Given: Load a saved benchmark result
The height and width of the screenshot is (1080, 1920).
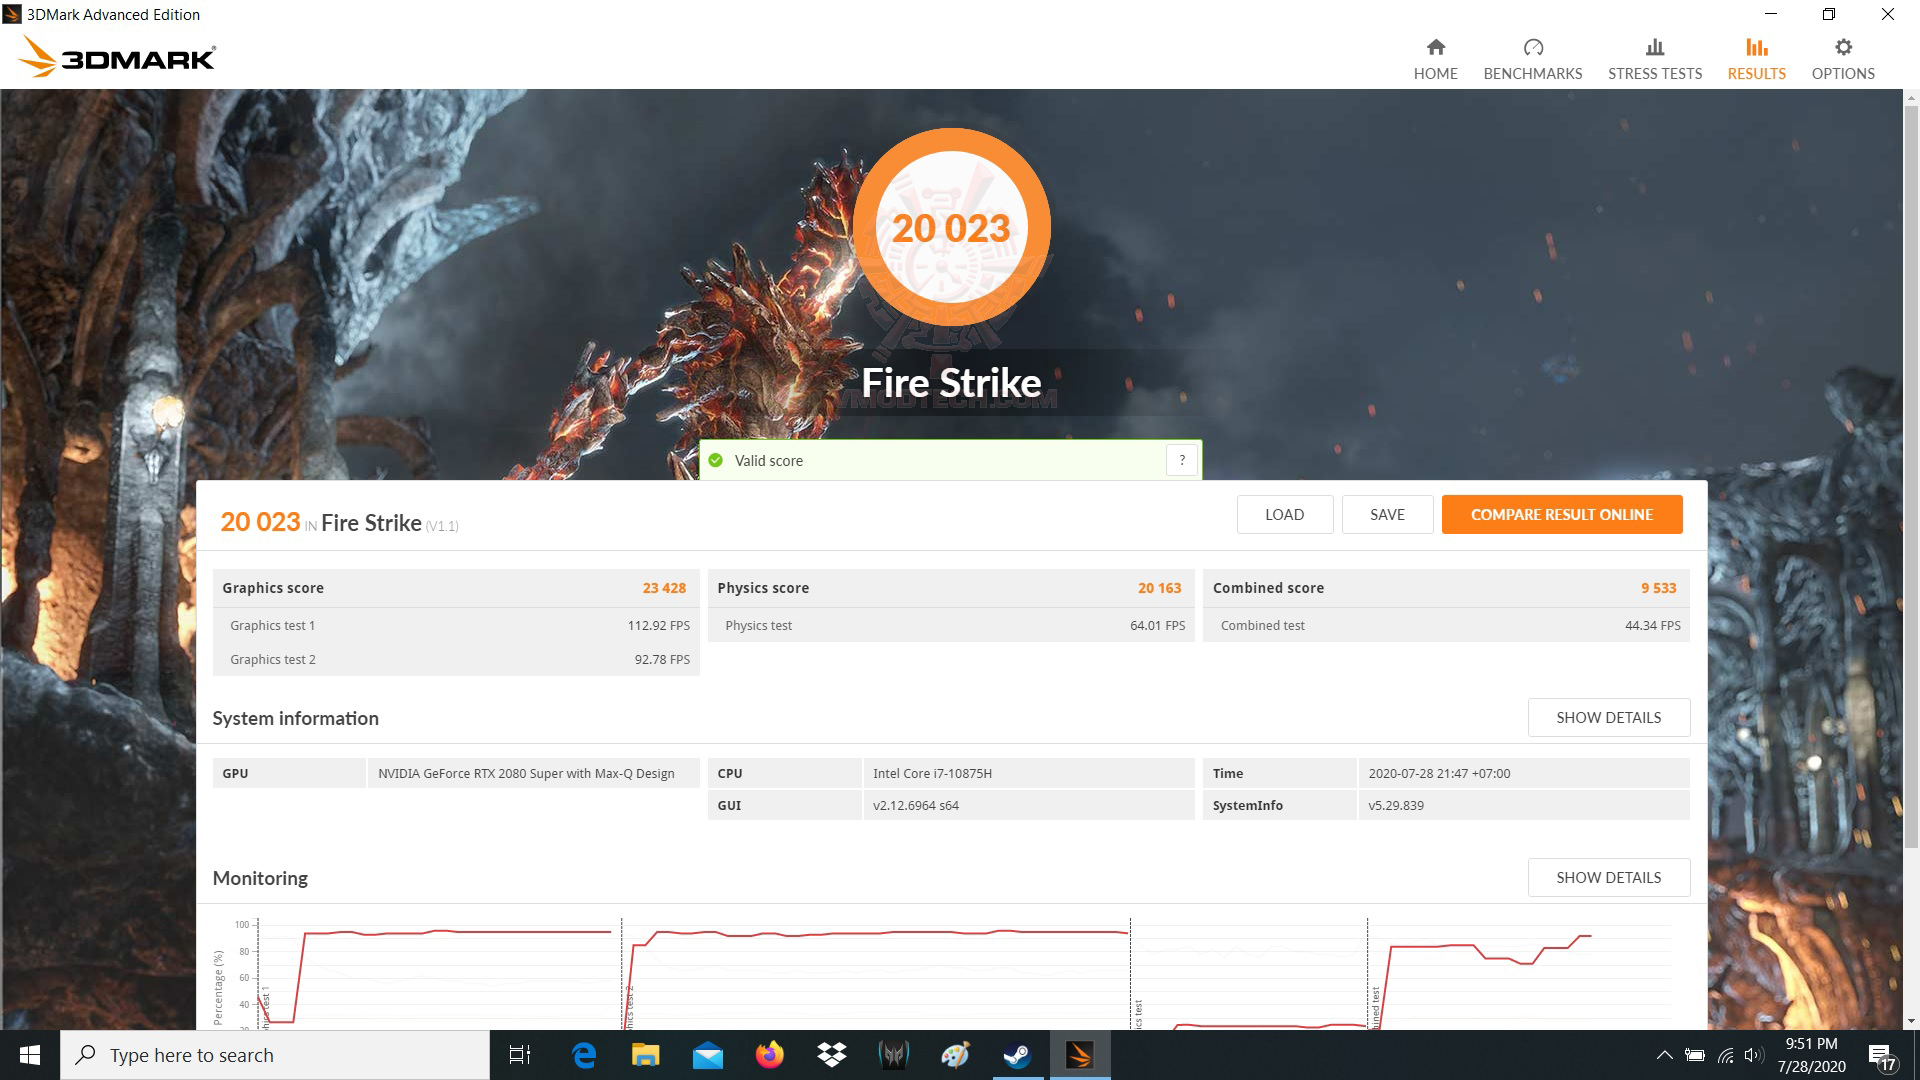Looking at the screenshot, I should pyautogui.click(x=1284, y=514).
